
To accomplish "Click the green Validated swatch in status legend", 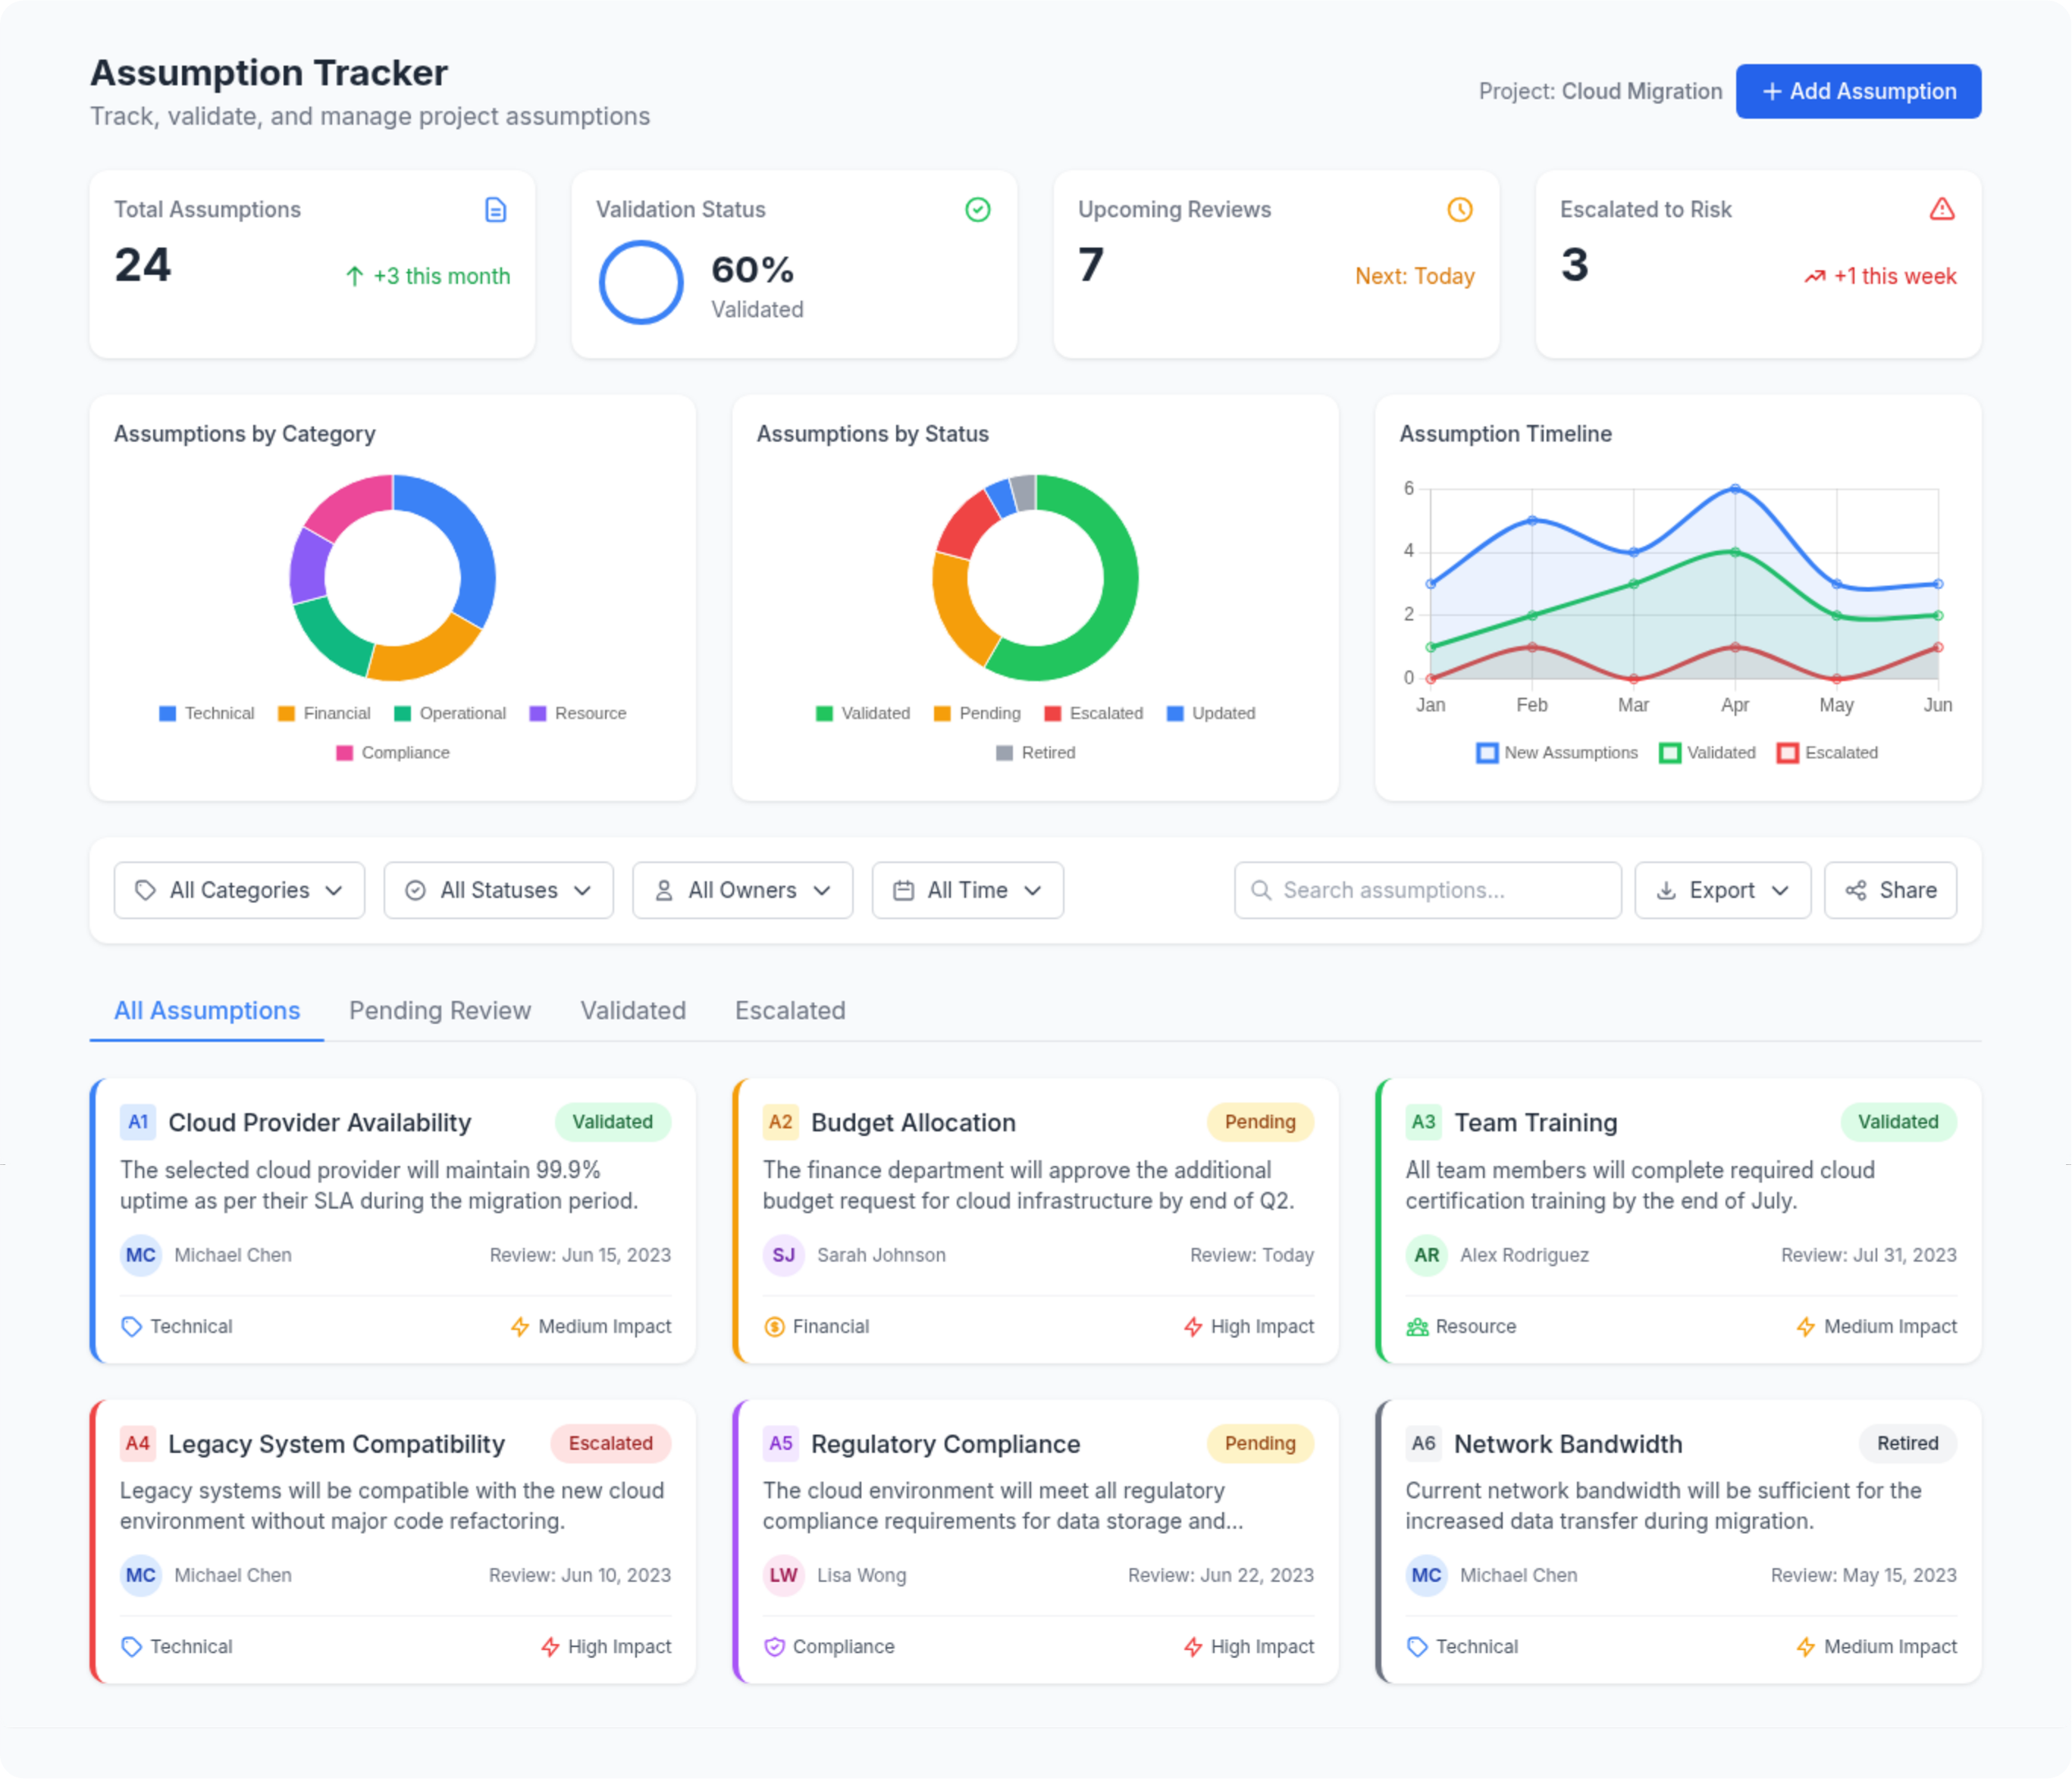I will [x=824, y=714].
